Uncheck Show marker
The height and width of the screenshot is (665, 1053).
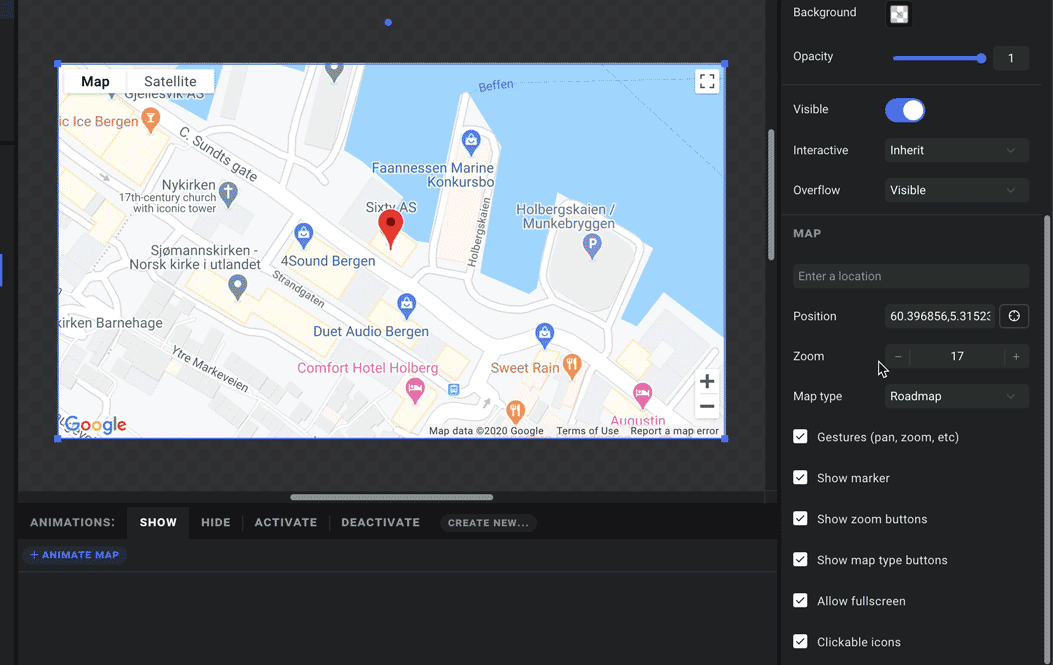800,478
